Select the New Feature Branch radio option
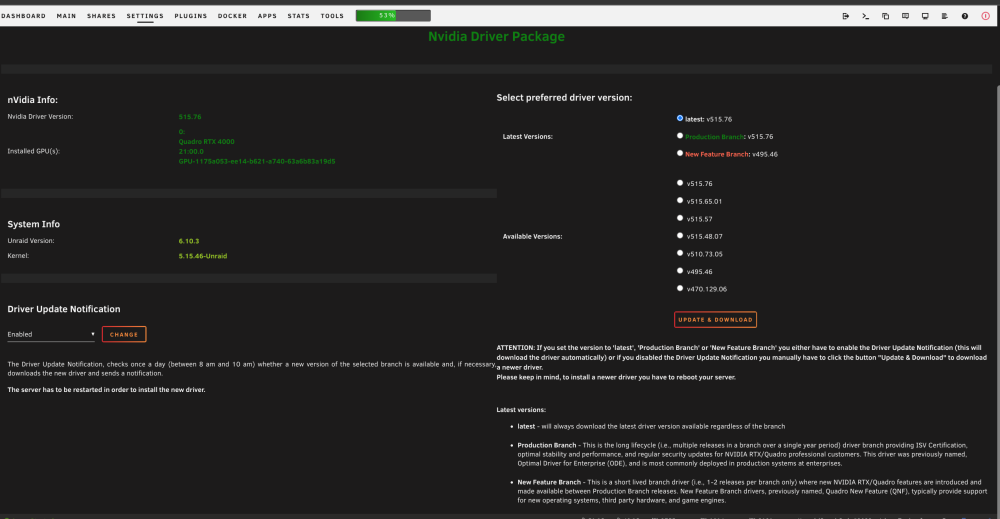1000x519 pixels. pos(680,153)
